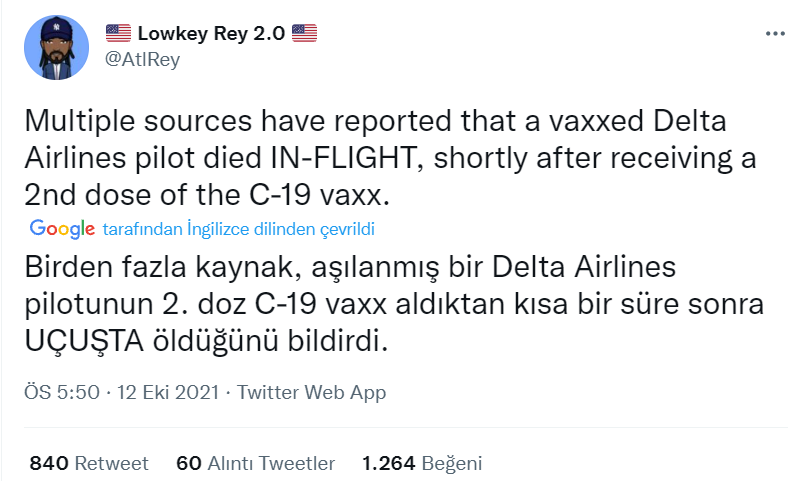Open the 1.264 Beğeni likes list
The height and width of the screenshot is (481, 802).
pyautogui.click(x=421, y=463)
